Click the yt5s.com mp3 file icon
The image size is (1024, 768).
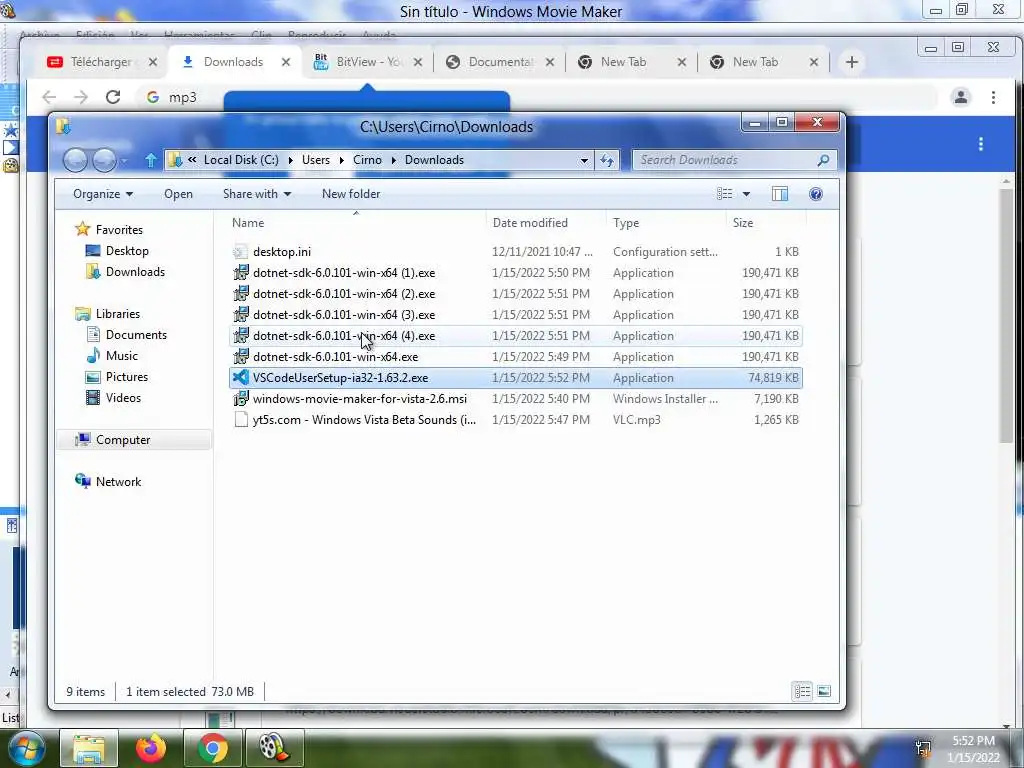click(x=241, y=419)
